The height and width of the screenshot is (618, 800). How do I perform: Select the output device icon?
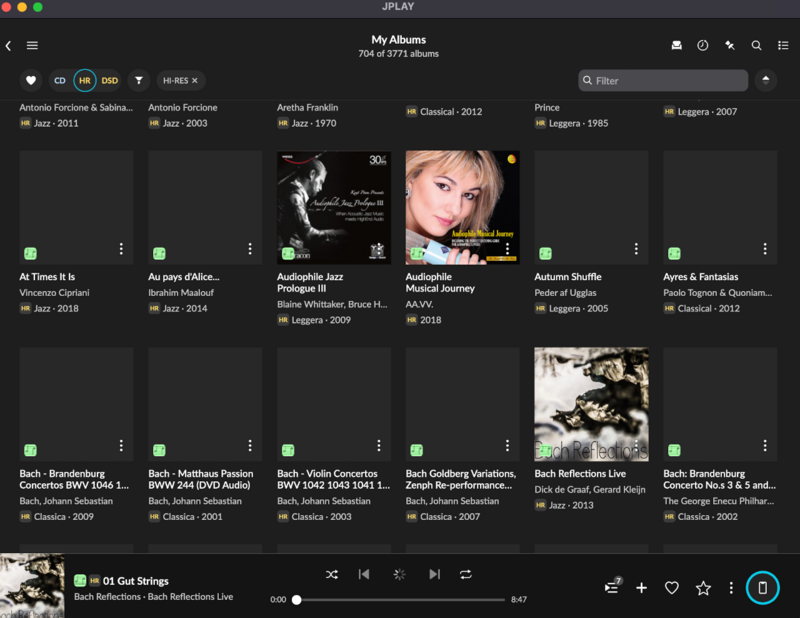tap(763, 588)
